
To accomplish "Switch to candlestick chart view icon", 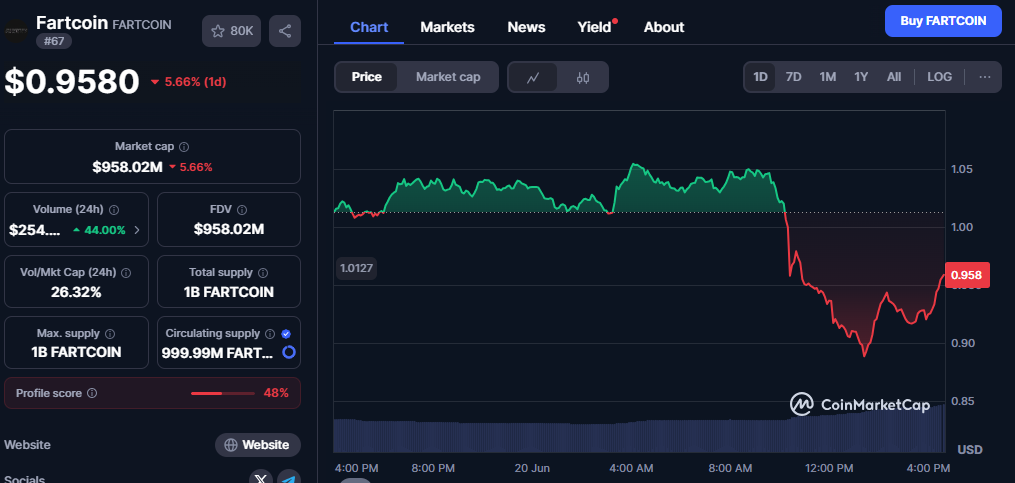I will point(583,78).
